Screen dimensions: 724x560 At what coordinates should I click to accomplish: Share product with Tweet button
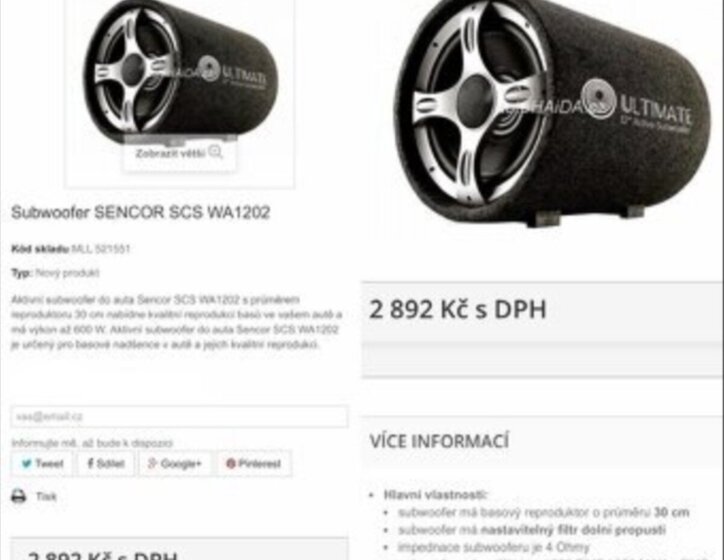(42, 464)
